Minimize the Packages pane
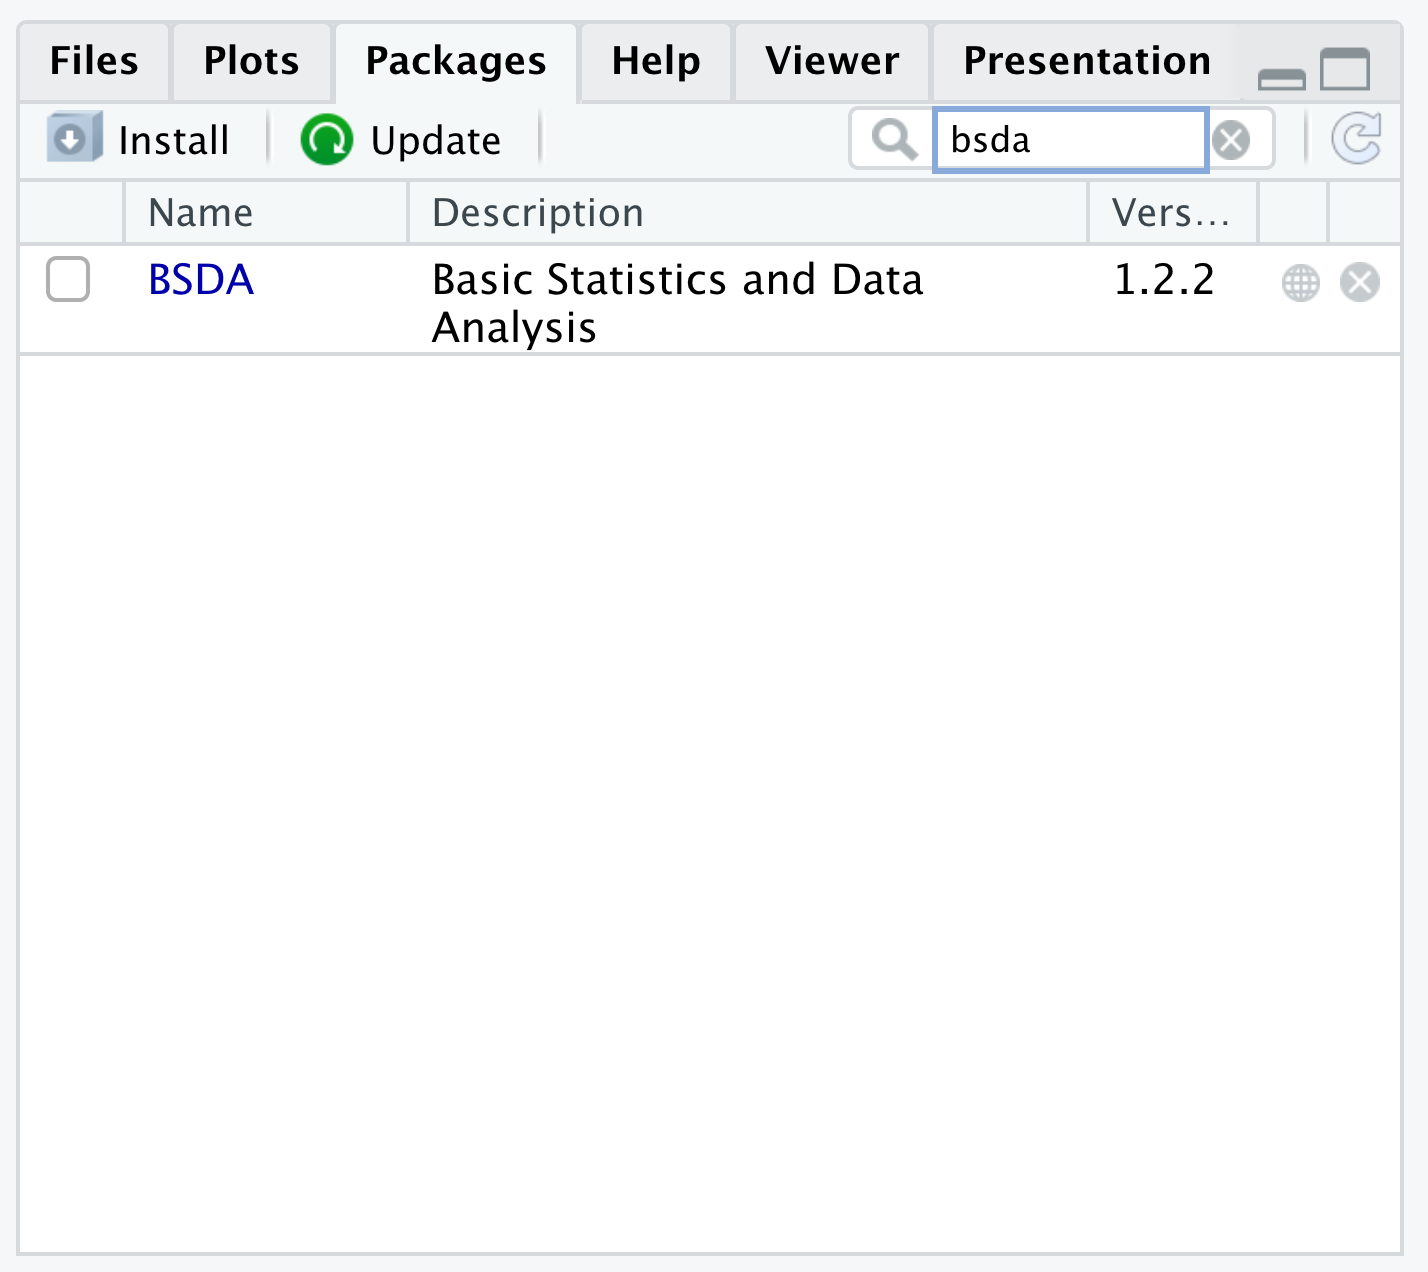 1281,78
